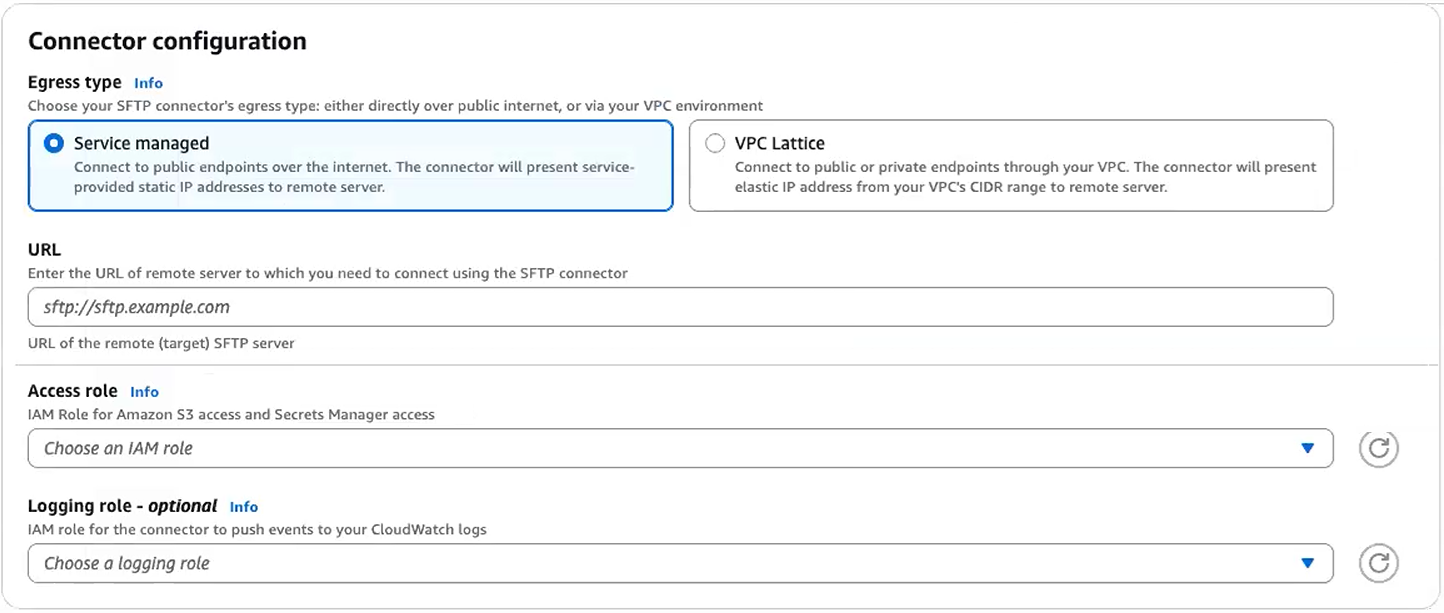The height and width of the screenshot is (613, 1444).
Task: Click the VPC Lattice option description text
Action: click(x=1025, y=177)
